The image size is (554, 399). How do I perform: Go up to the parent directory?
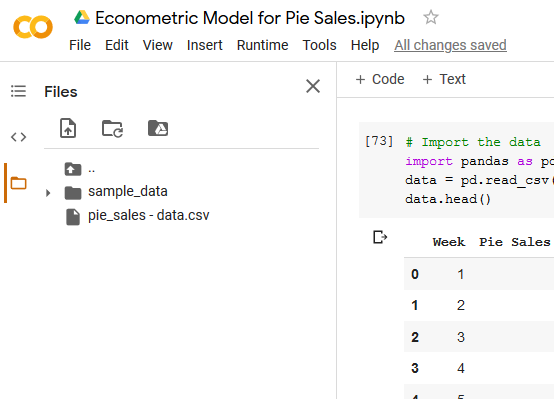point(80,169)
